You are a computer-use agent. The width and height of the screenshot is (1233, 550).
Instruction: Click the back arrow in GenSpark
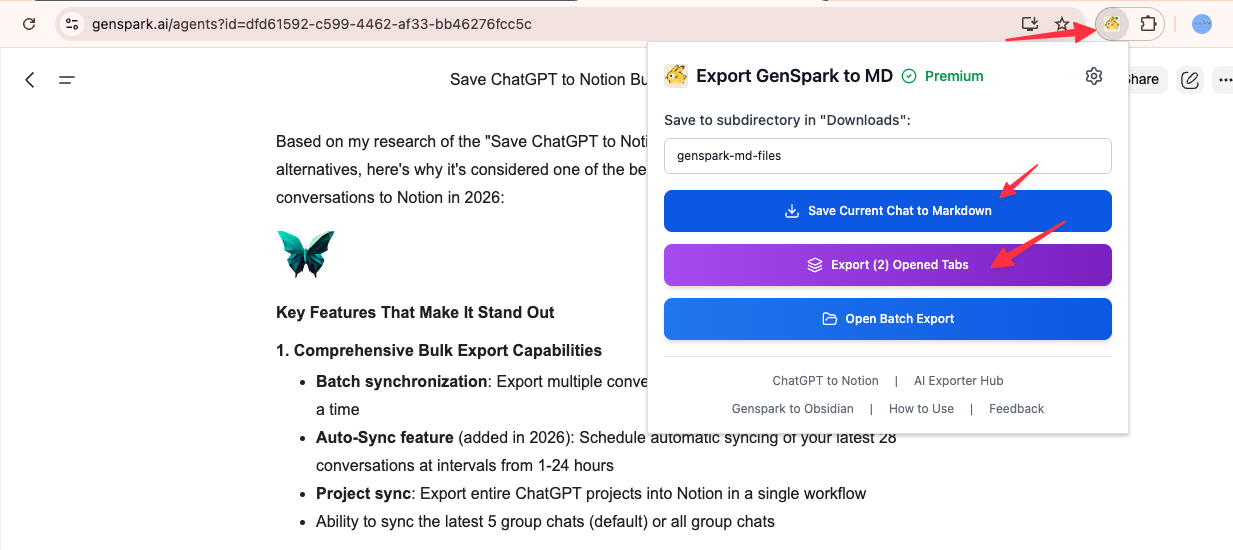[30, 80]
